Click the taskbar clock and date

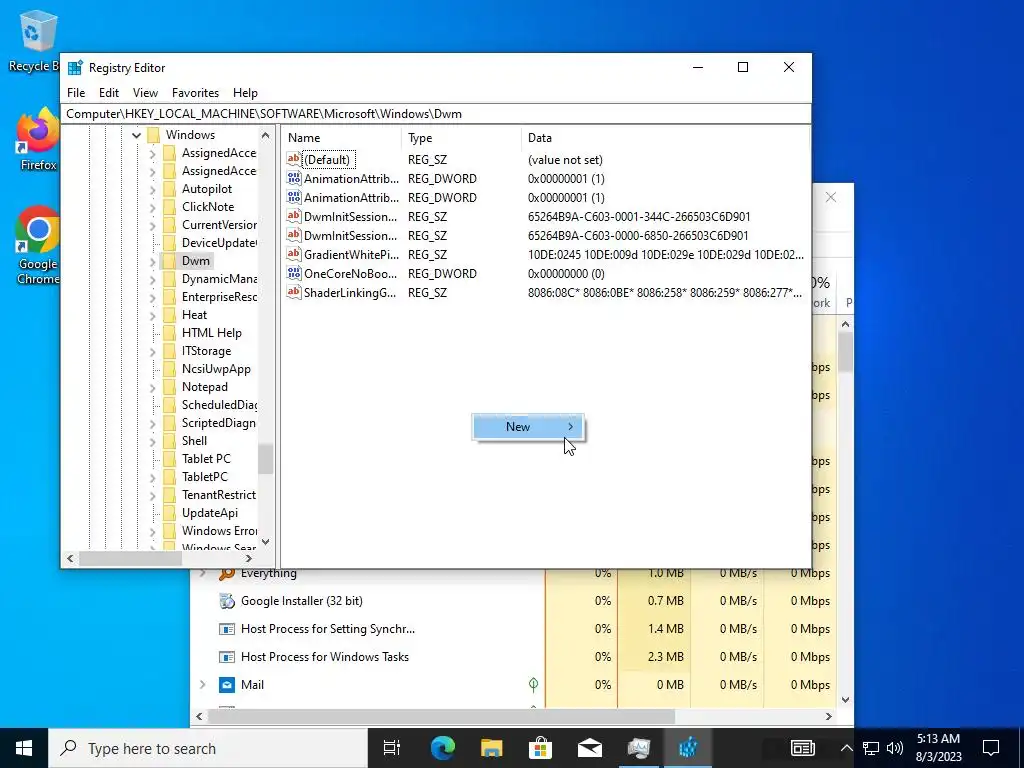coord(938,748)
